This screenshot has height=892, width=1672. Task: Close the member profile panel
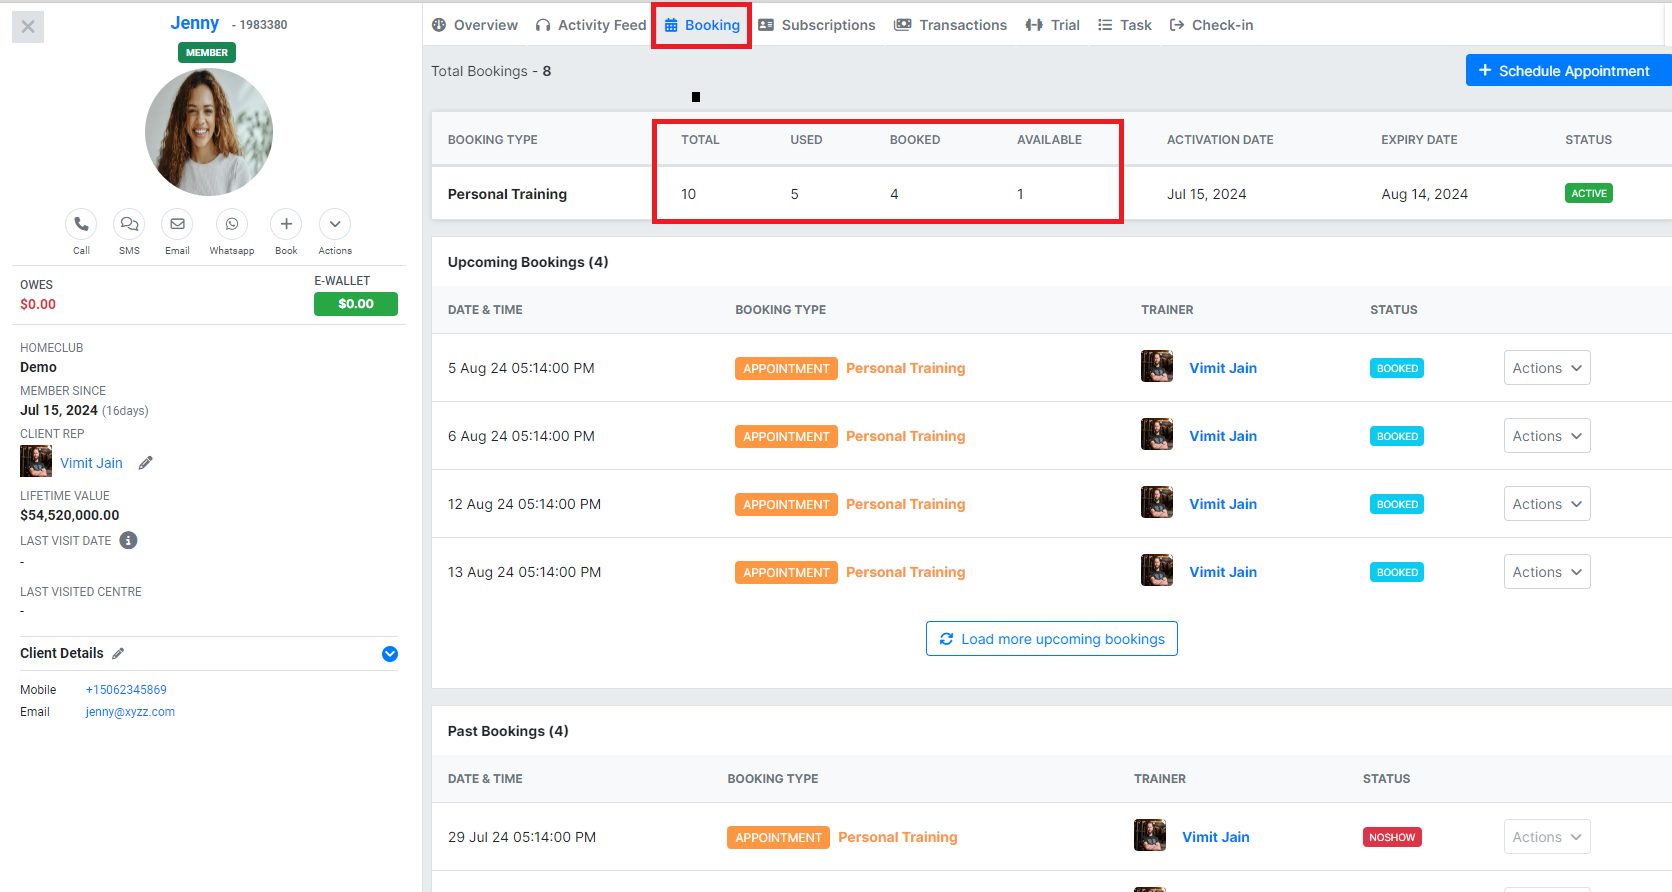tap(28, 27)
